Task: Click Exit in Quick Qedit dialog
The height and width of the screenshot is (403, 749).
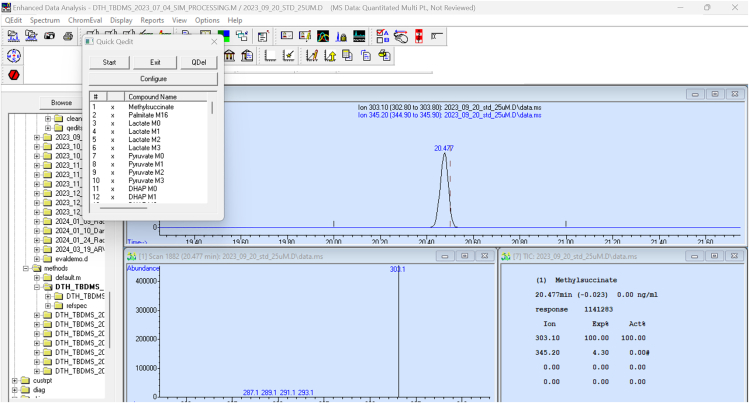Action: 155,62
